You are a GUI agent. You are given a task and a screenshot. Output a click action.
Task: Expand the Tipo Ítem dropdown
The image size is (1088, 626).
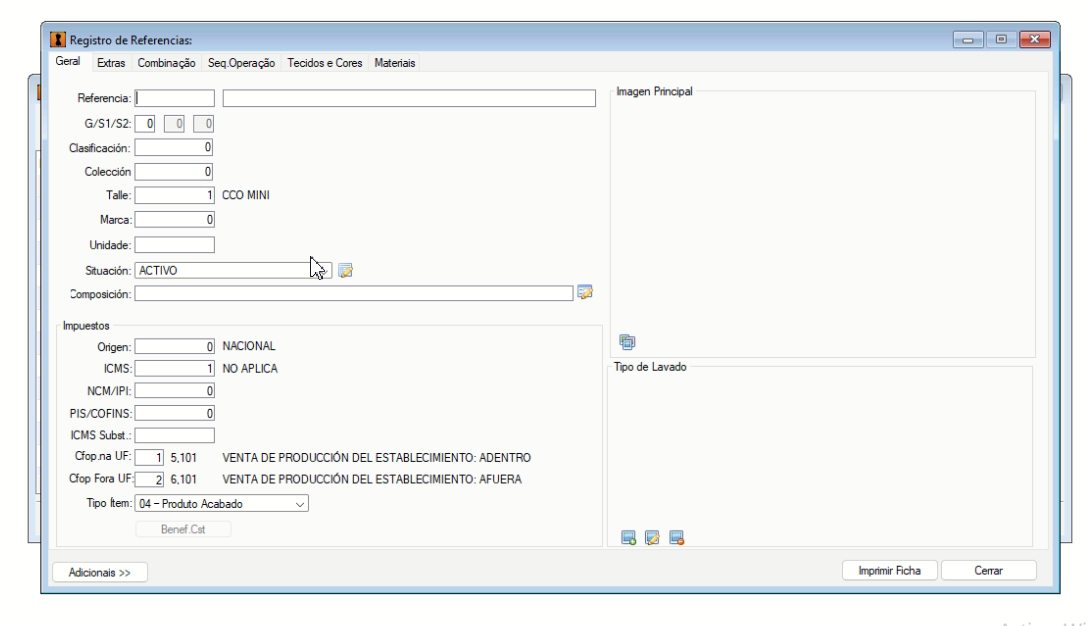pos(300,504)
